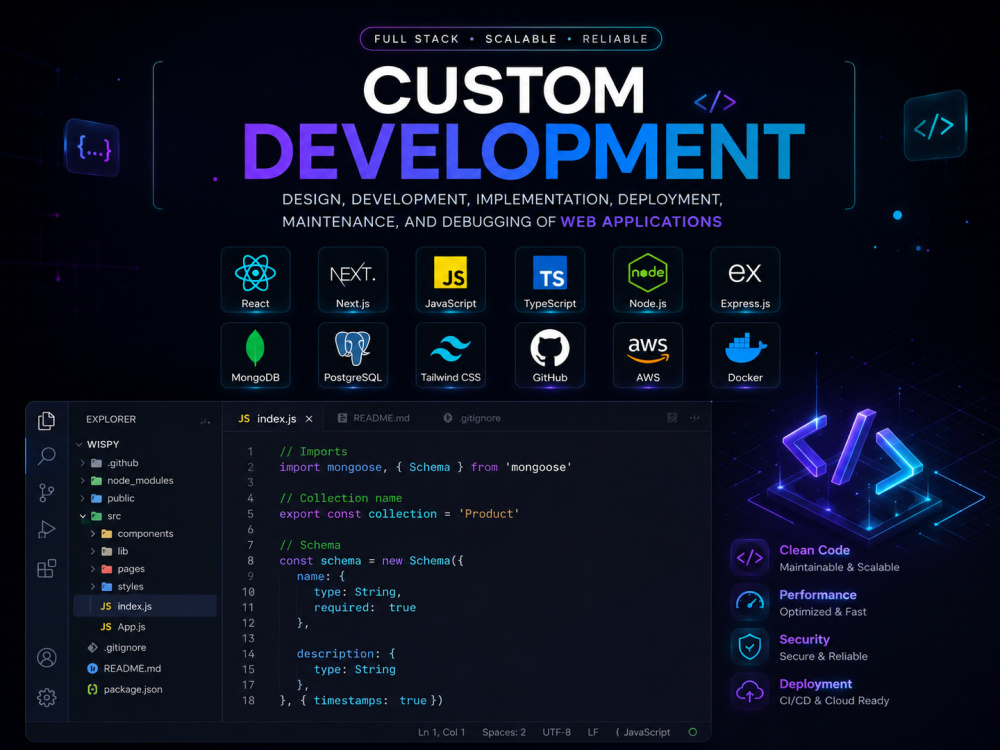Click Ln 1, Col 1 in status bar
The image size is (1000, 750).
(441, 732)
